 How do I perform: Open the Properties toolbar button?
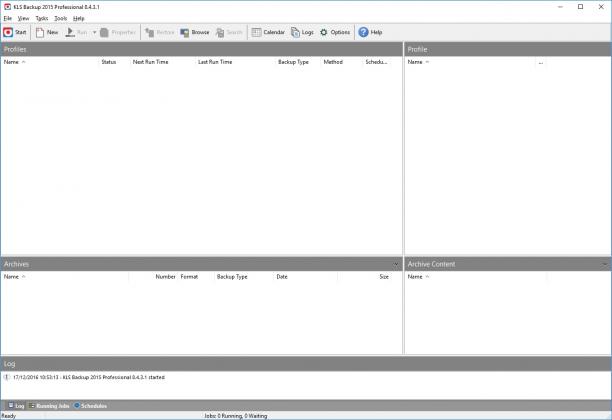click(118, 32)
